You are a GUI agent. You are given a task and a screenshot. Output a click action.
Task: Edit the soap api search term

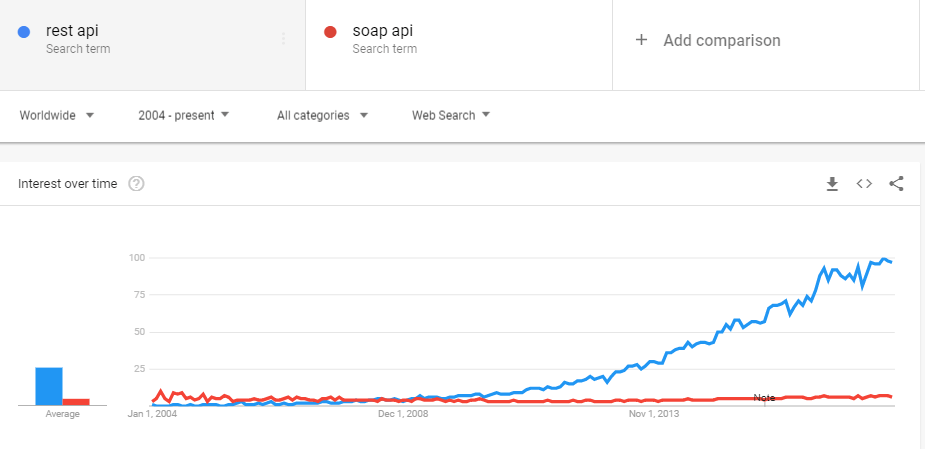pos(382,31)
